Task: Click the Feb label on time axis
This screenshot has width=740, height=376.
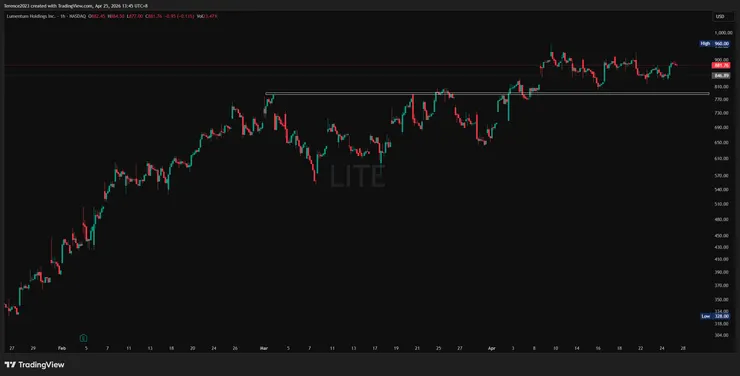Action: 62,348
